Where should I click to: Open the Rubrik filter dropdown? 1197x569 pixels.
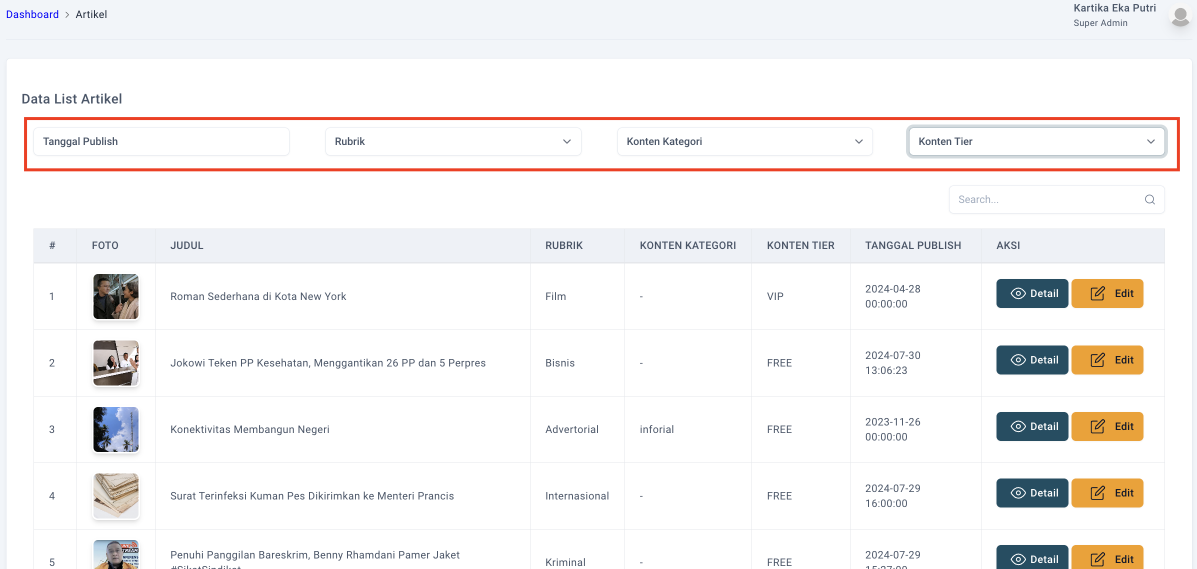(453, 141)
